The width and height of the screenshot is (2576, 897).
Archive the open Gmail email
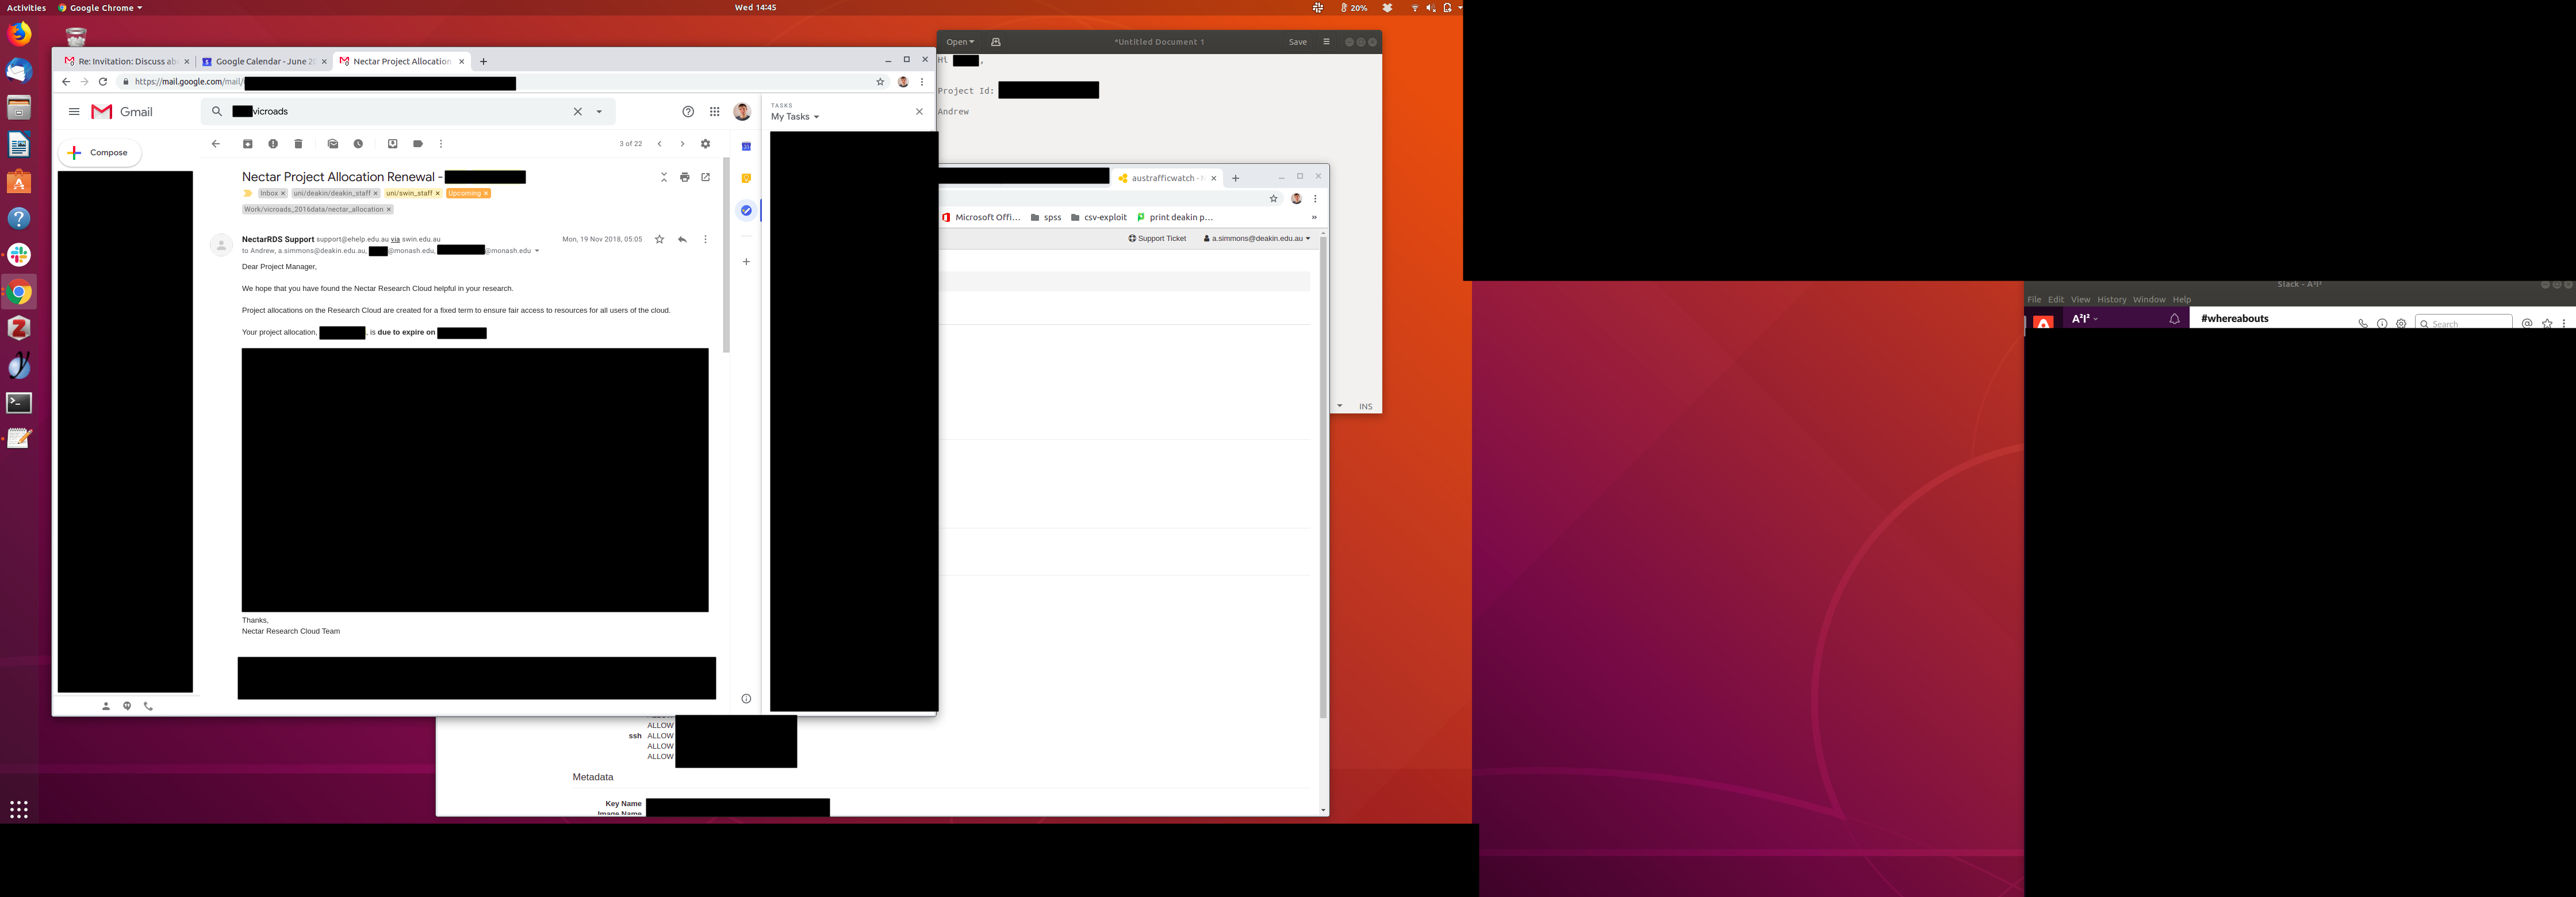[247, 144]
